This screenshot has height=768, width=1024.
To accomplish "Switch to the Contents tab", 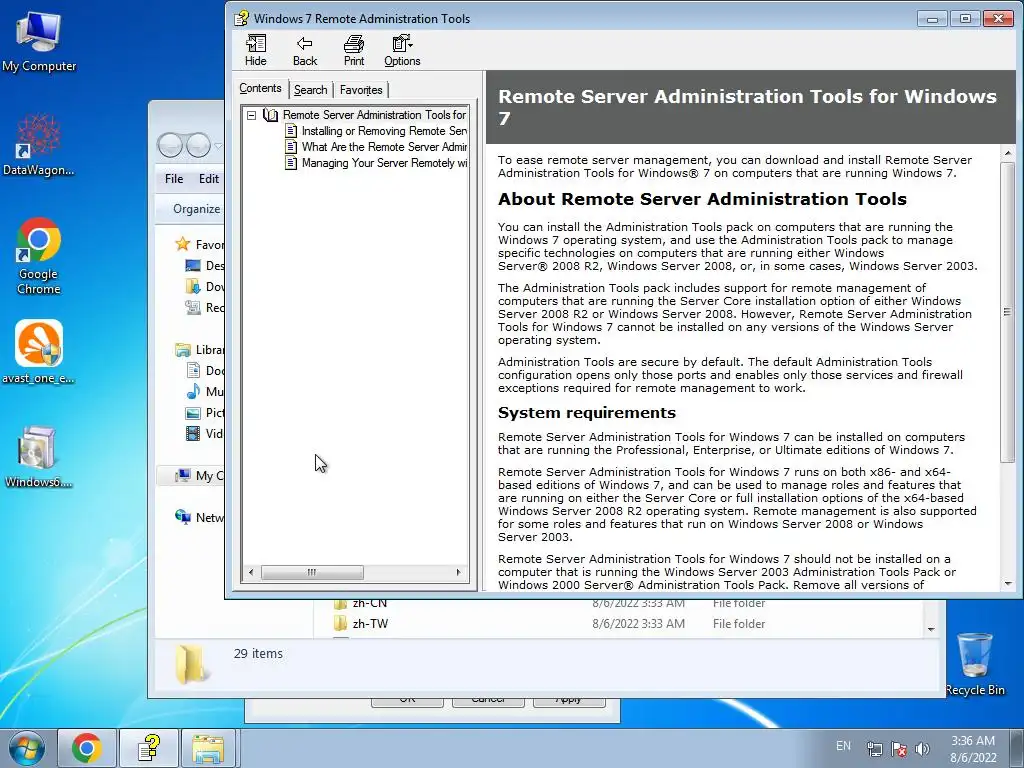I will (x=260, y=89).
